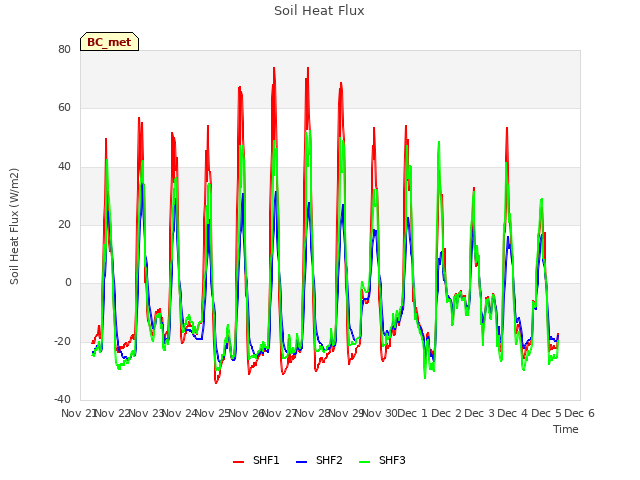
Task: Click the Soil Heat Flux (W/m2) axis label
Action: pyautogui.click(x=14, y=226)
